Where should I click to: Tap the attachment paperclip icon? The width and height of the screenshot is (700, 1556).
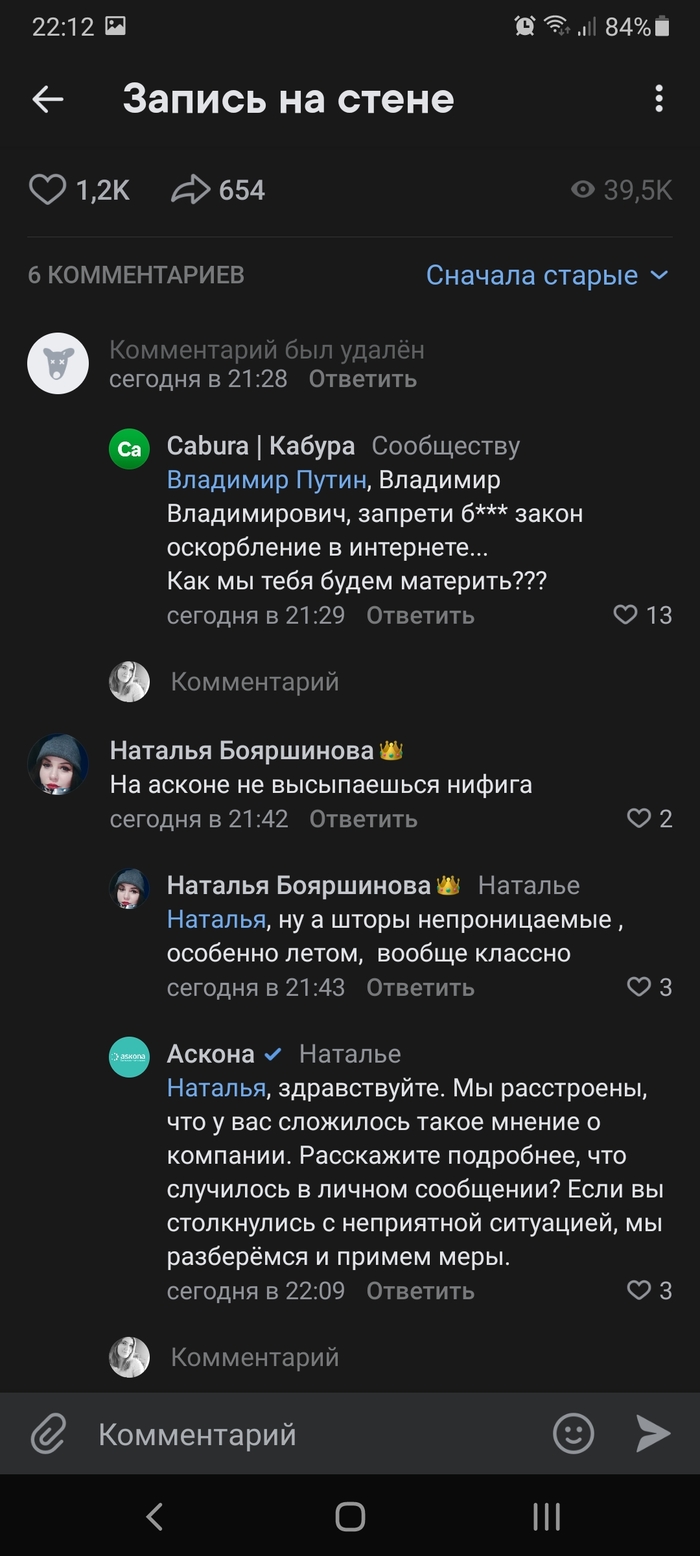point(47,1435)
